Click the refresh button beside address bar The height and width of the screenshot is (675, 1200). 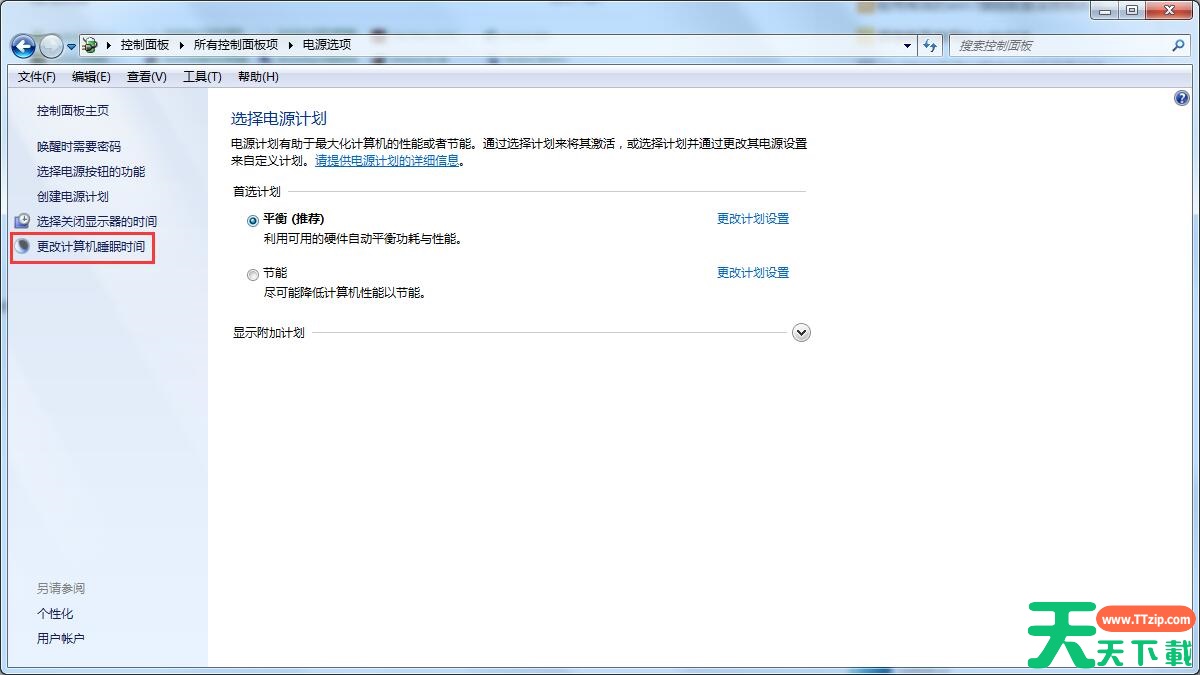point(931,45)
